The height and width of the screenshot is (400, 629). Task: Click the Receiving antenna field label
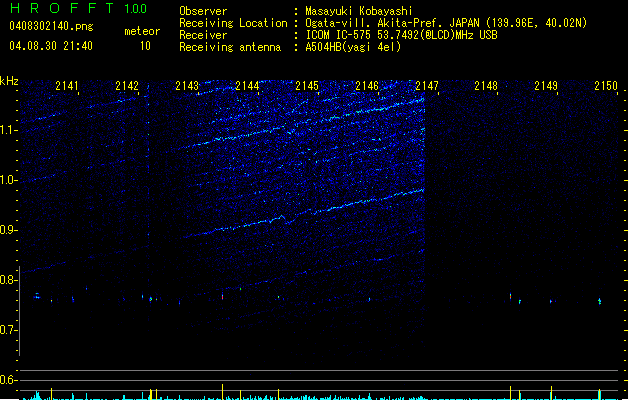[230, 47]
